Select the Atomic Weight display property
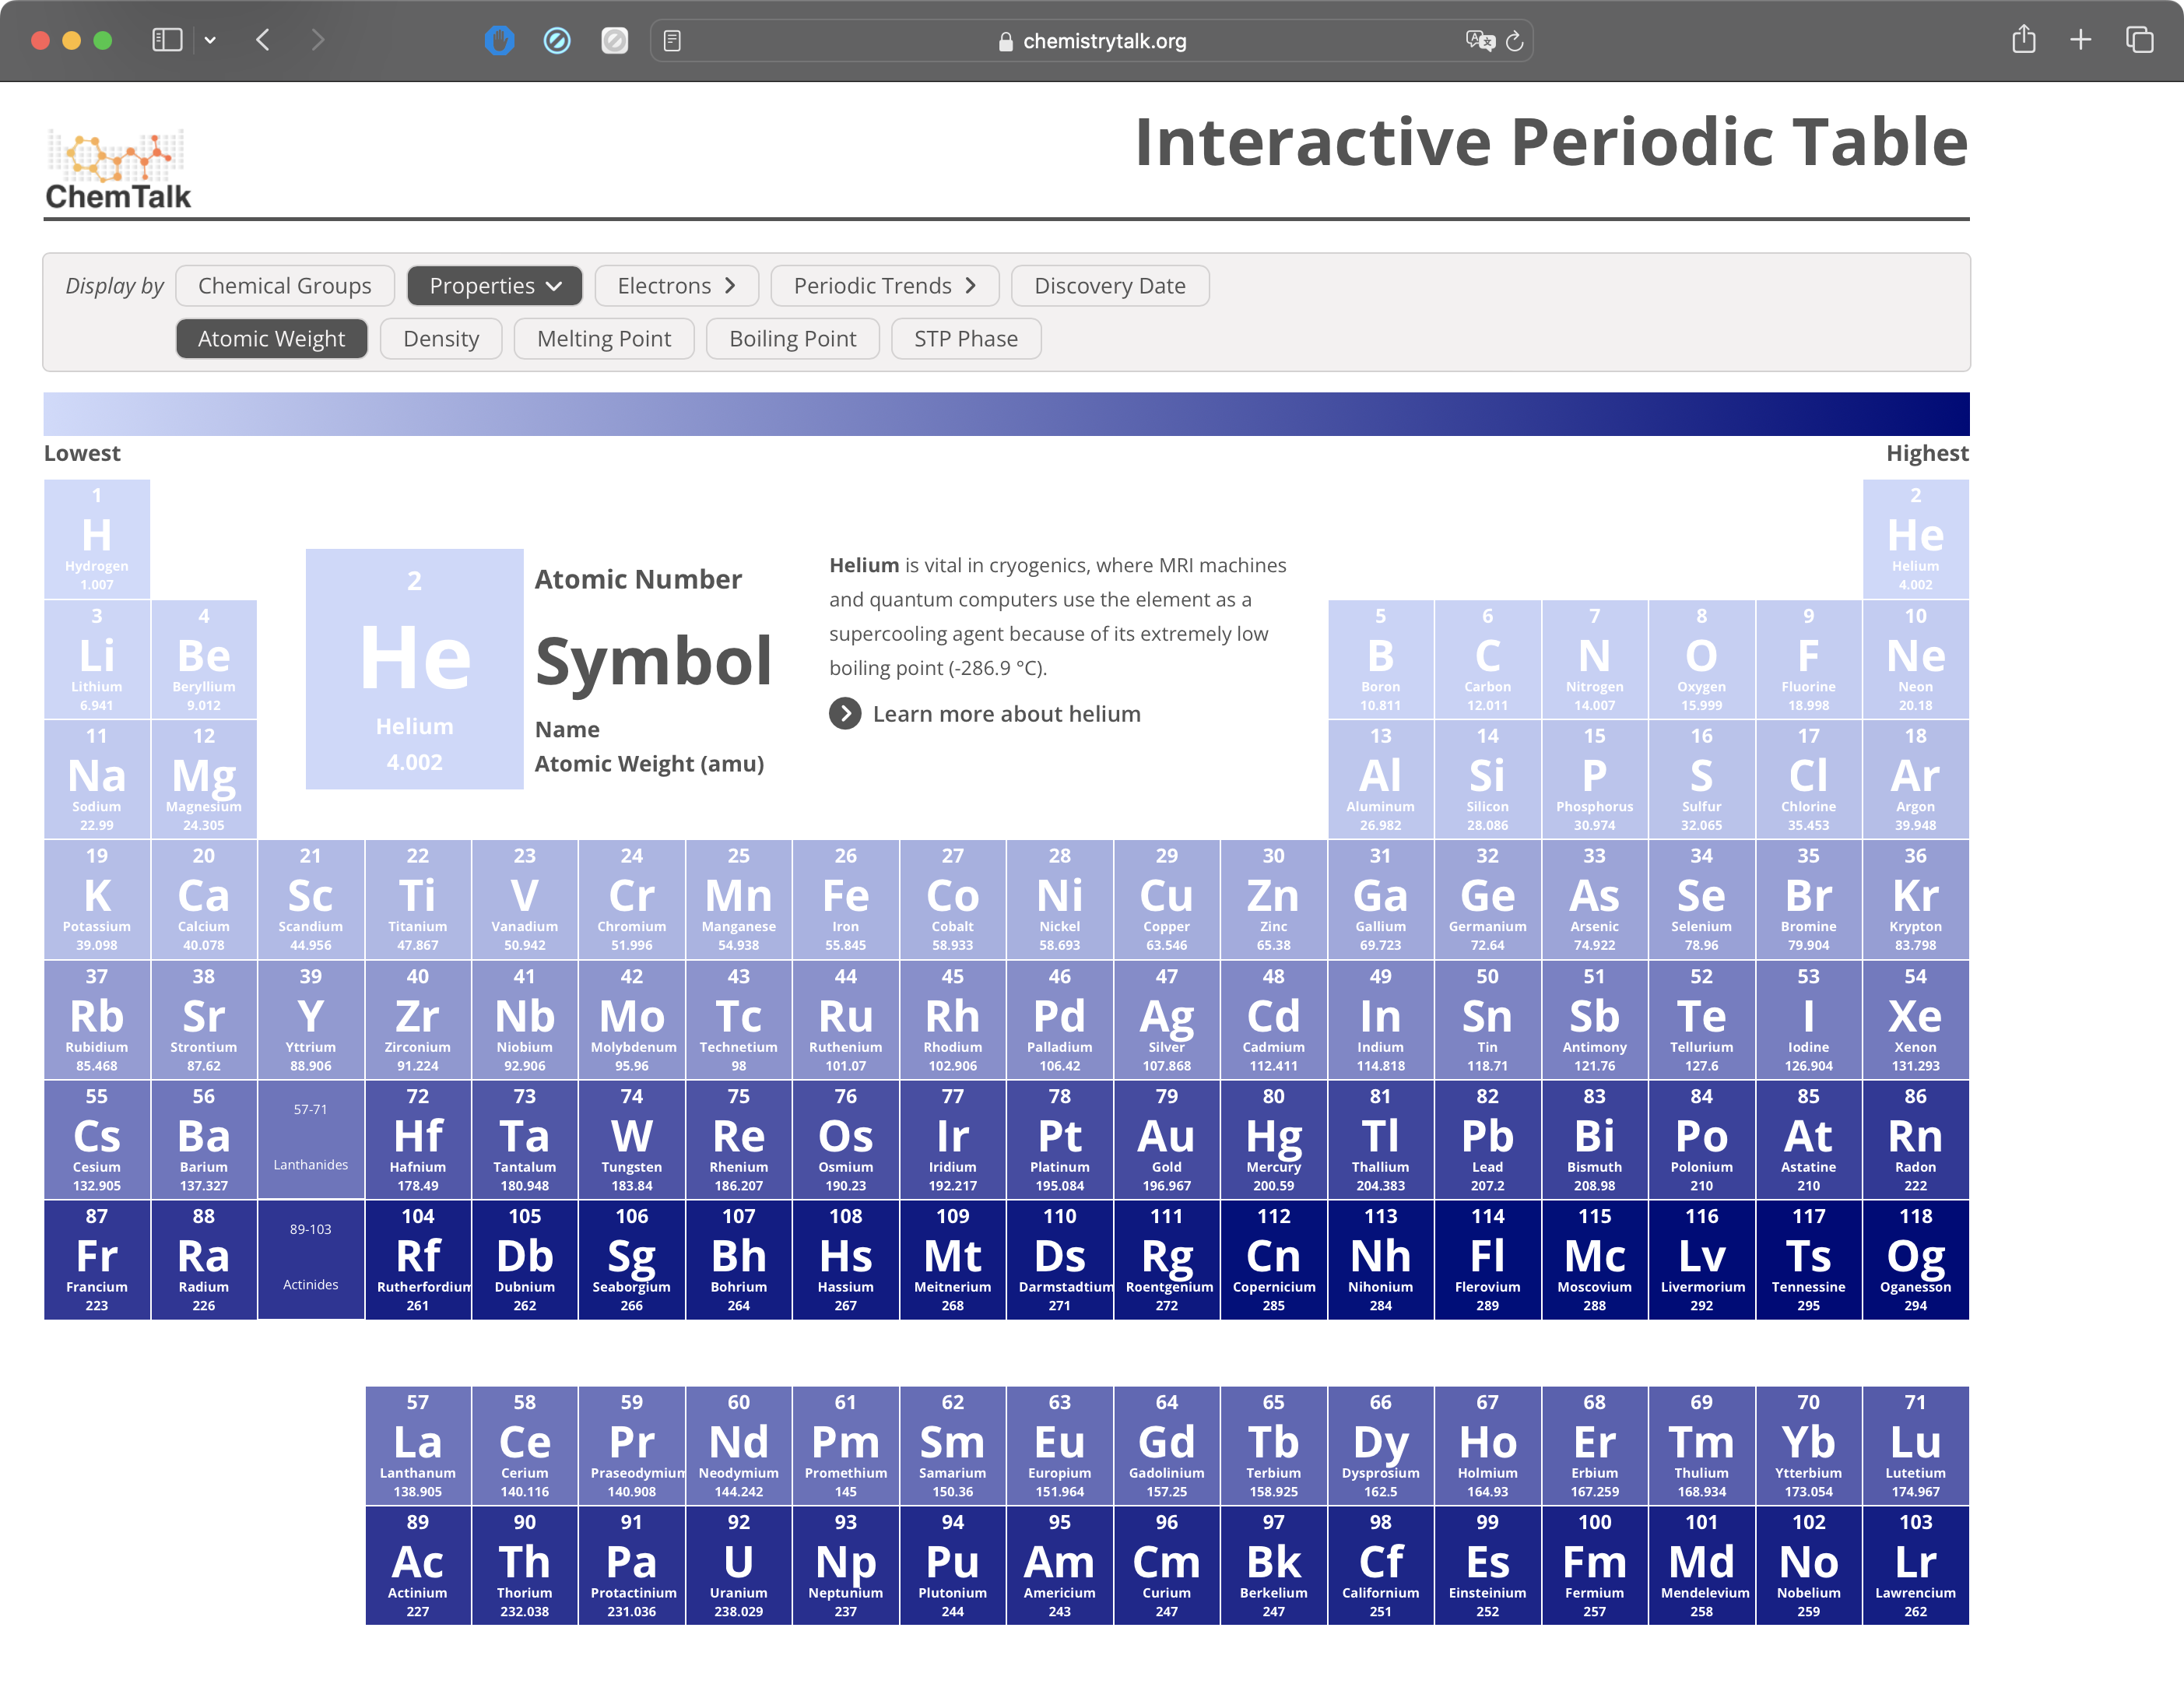This screenshot has width=2184, height=1705. pyautogui.click(x=273, y=337)
